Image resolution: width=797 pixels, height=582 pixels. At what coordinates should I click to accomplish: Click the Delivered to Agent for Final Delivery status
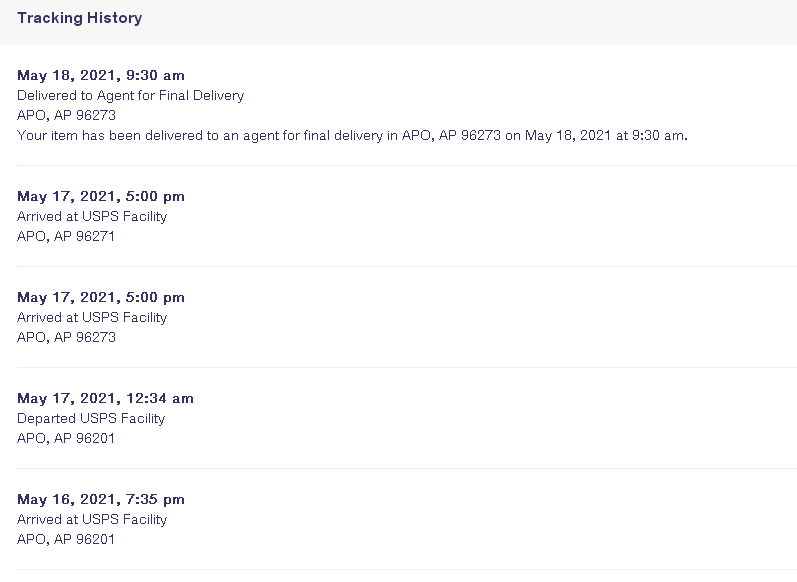click(131, 96)
